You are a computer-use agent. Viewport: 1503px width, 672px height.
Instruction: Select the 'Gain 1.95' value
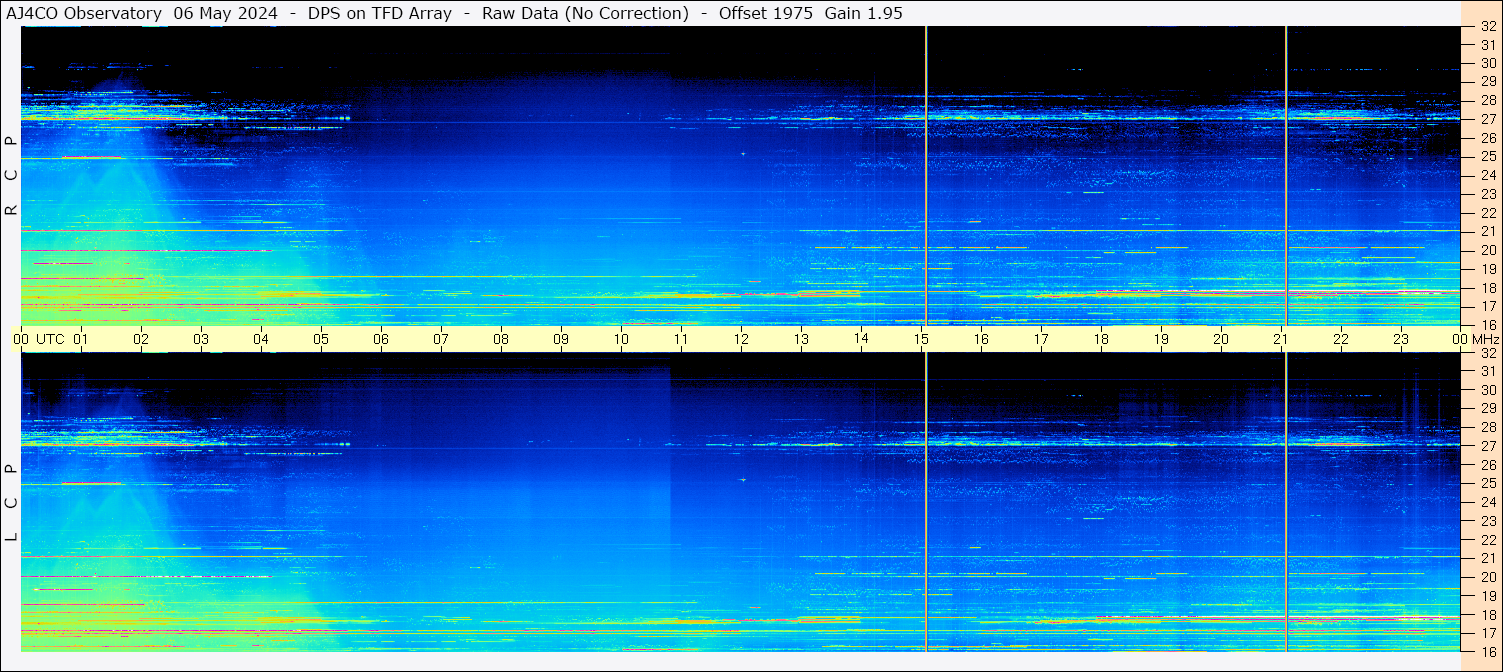point(864,13)
